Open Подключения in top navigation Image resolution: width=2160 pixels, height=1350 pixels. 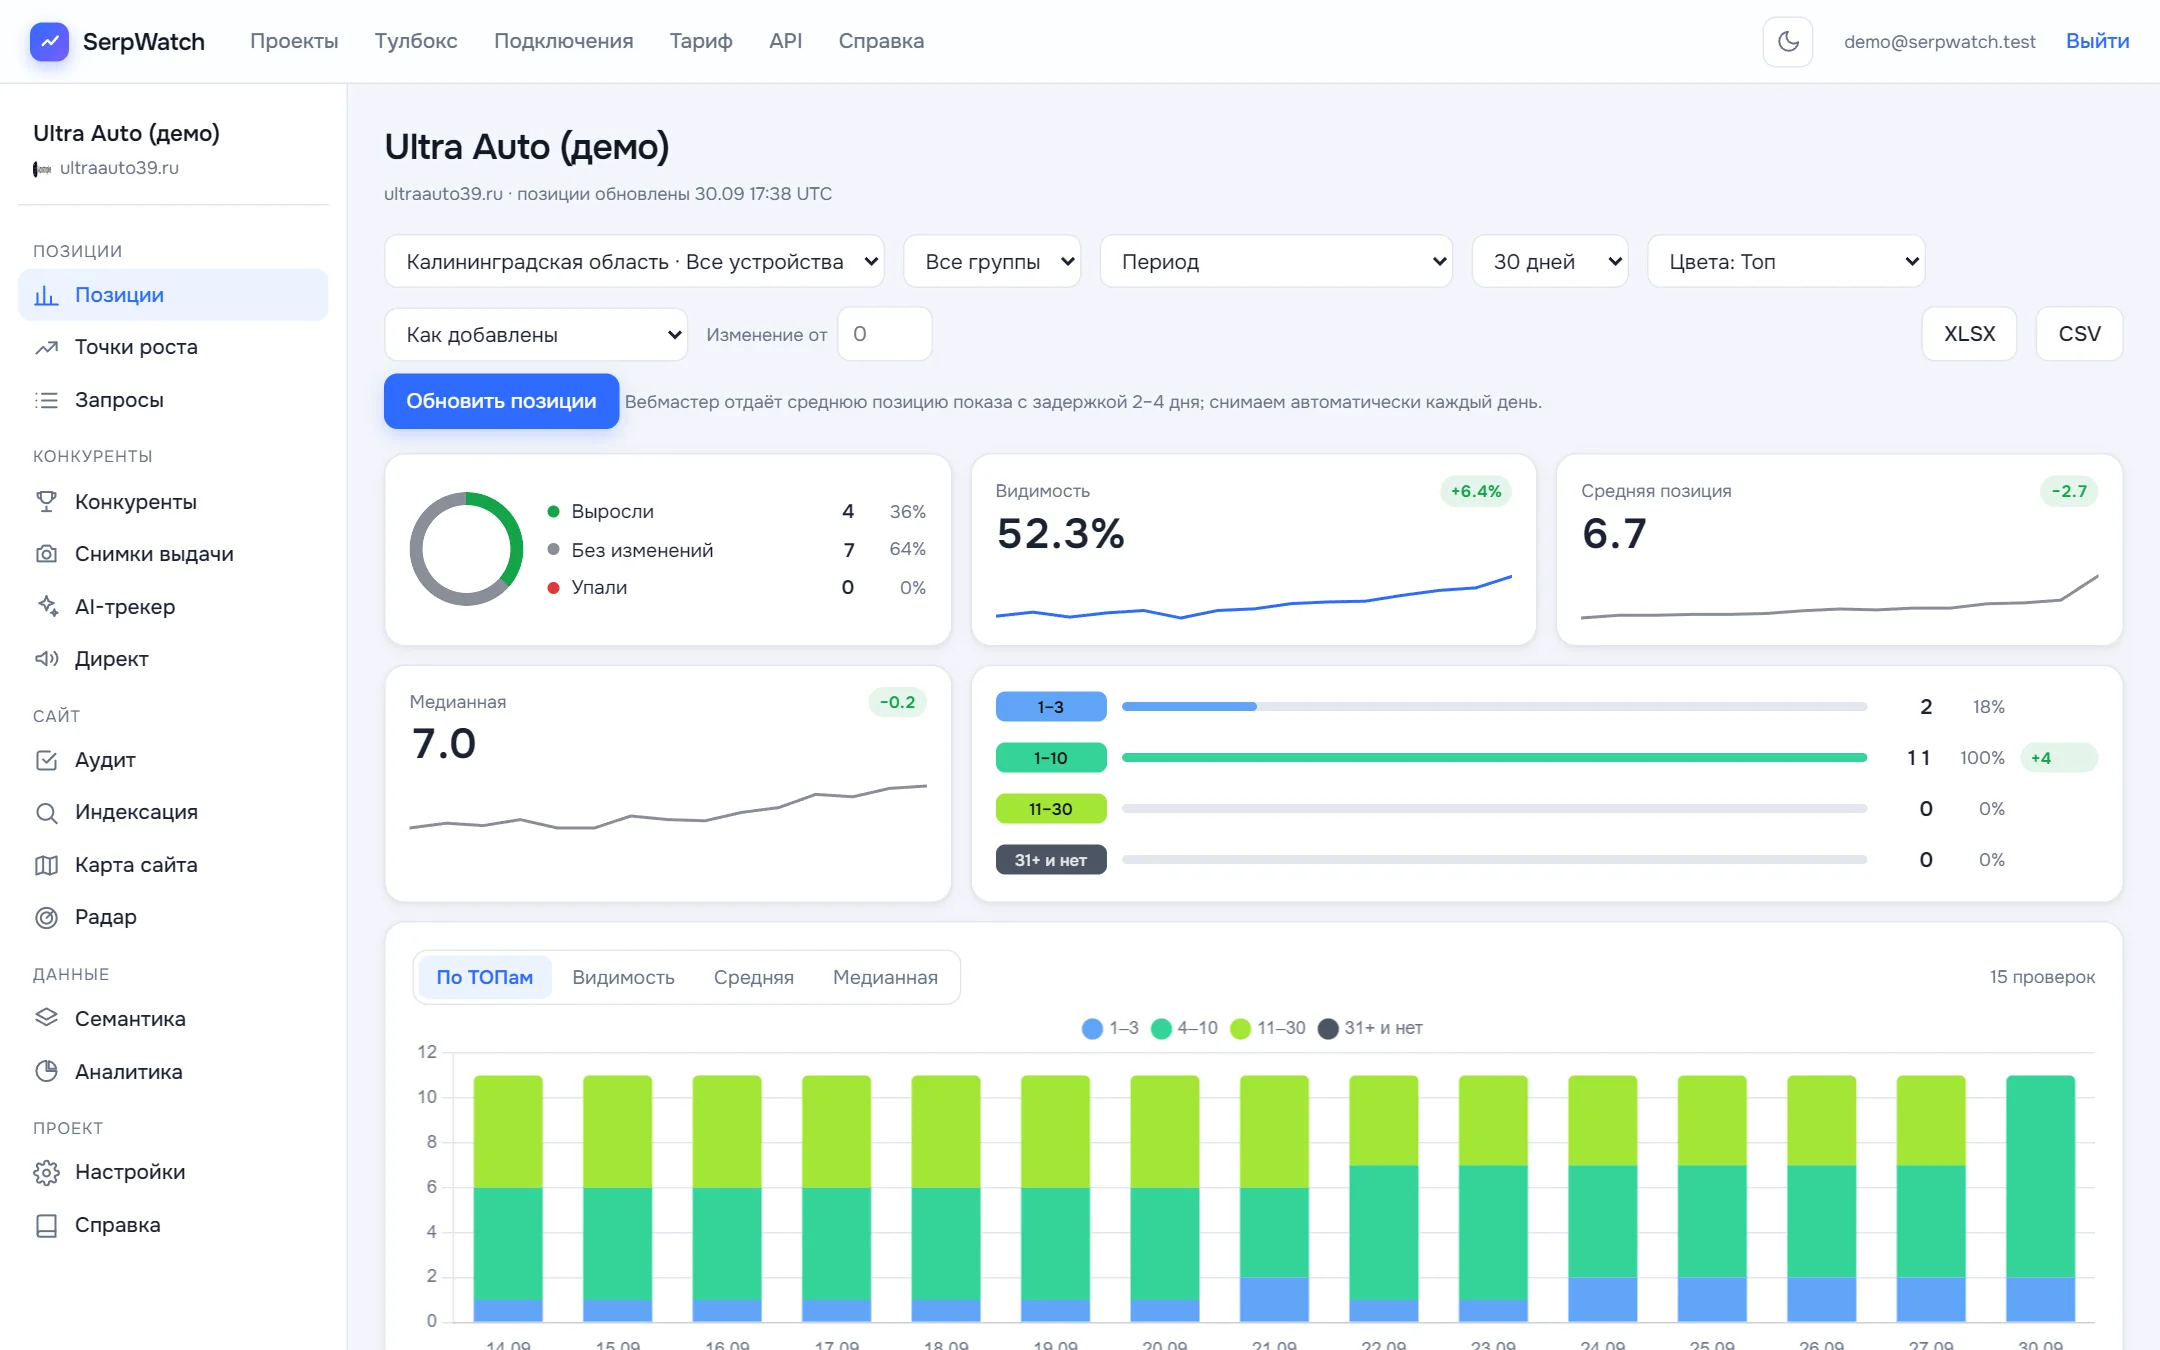[564, 41]
